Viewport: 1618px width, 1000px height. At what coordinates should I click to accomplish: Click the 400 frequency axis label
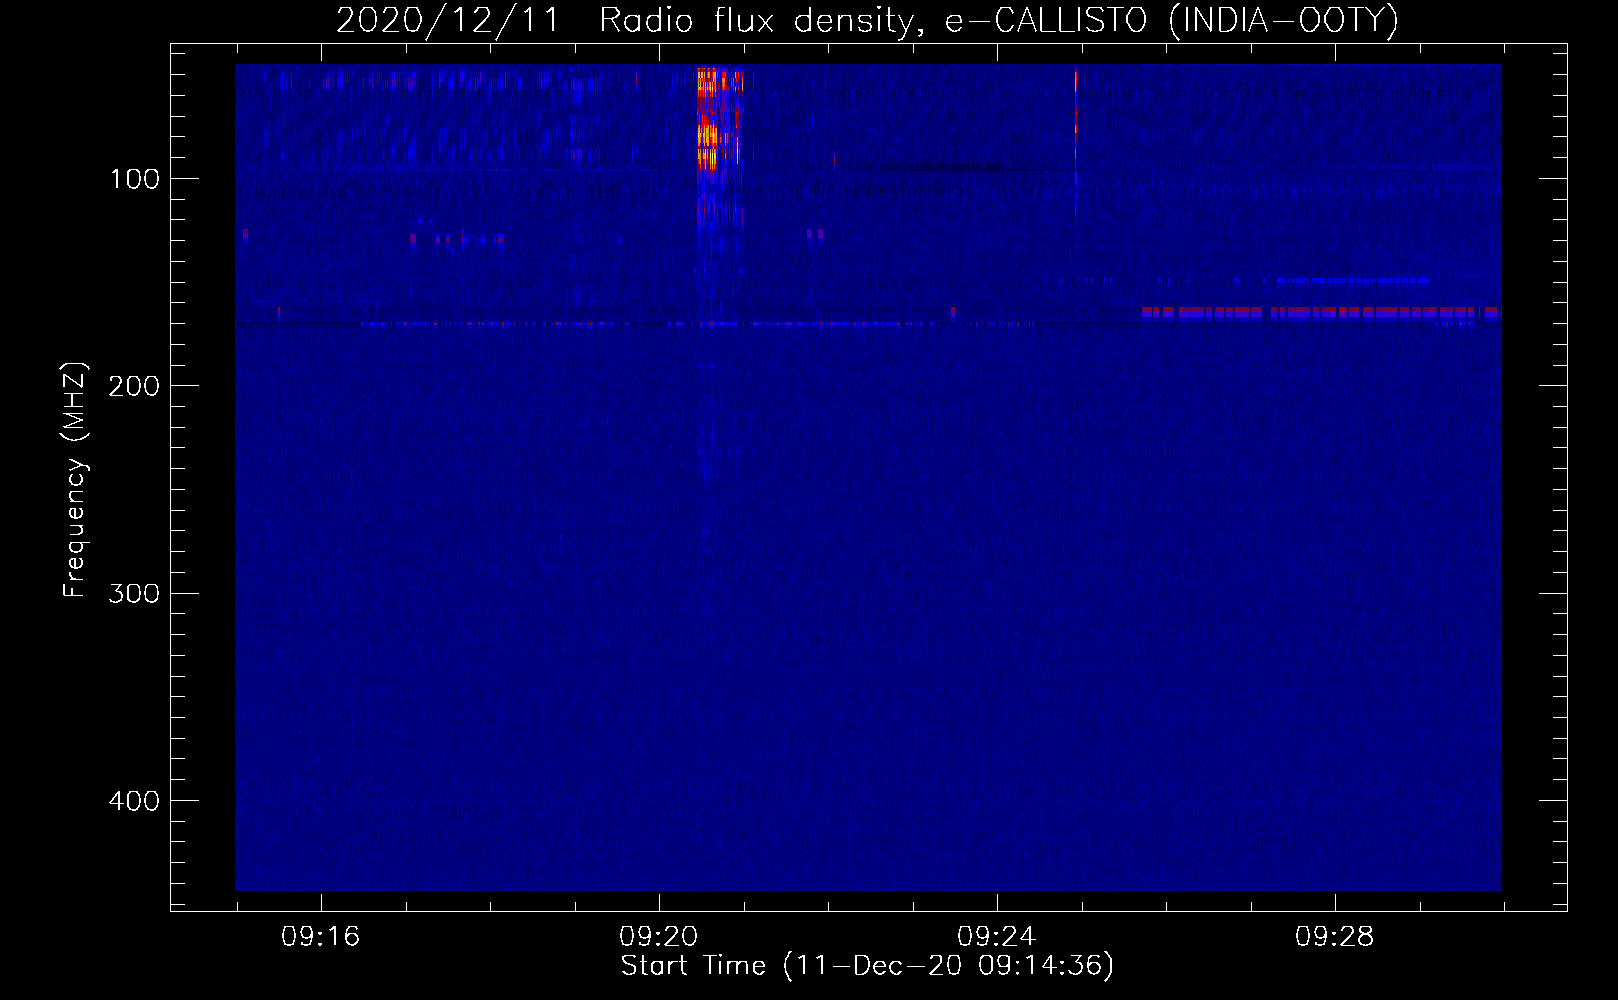click(134, 801)
